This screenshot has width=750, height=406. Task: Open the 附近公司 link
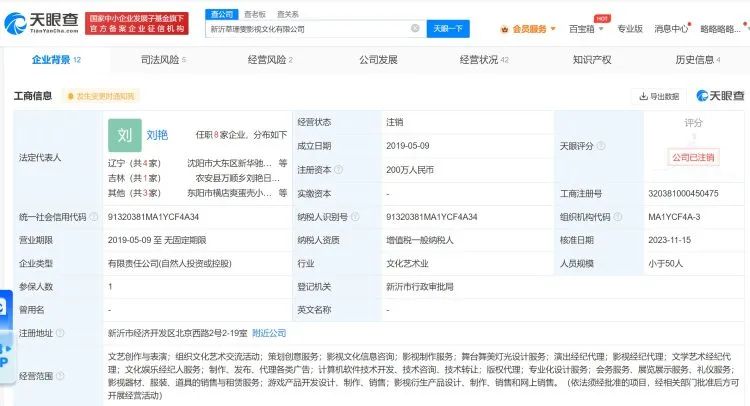coord(268,333)
